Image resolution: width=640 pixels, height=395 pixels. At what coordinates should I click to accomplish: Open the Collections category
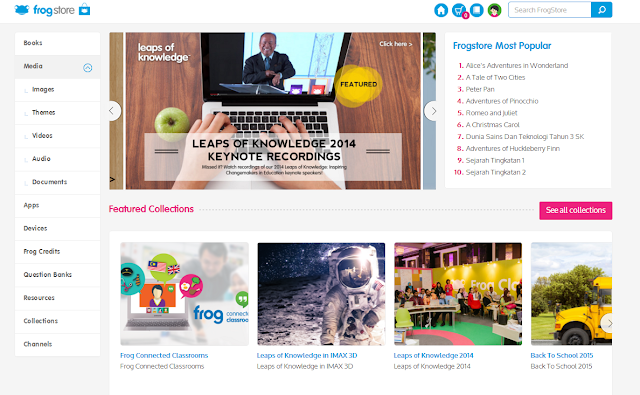click(x=58, y=321)
